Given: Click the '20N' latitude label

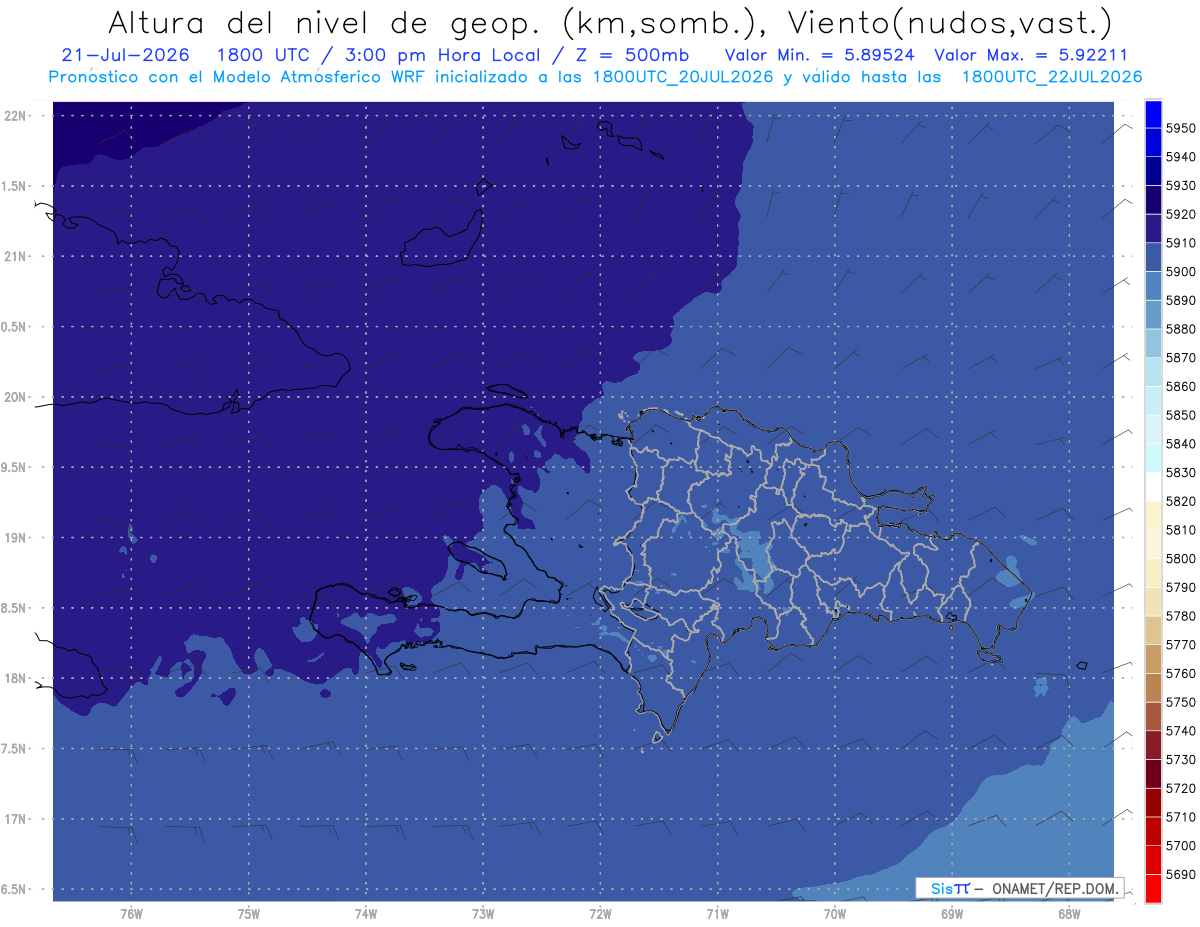Looking at the screenshot, I should coord(17,397).
